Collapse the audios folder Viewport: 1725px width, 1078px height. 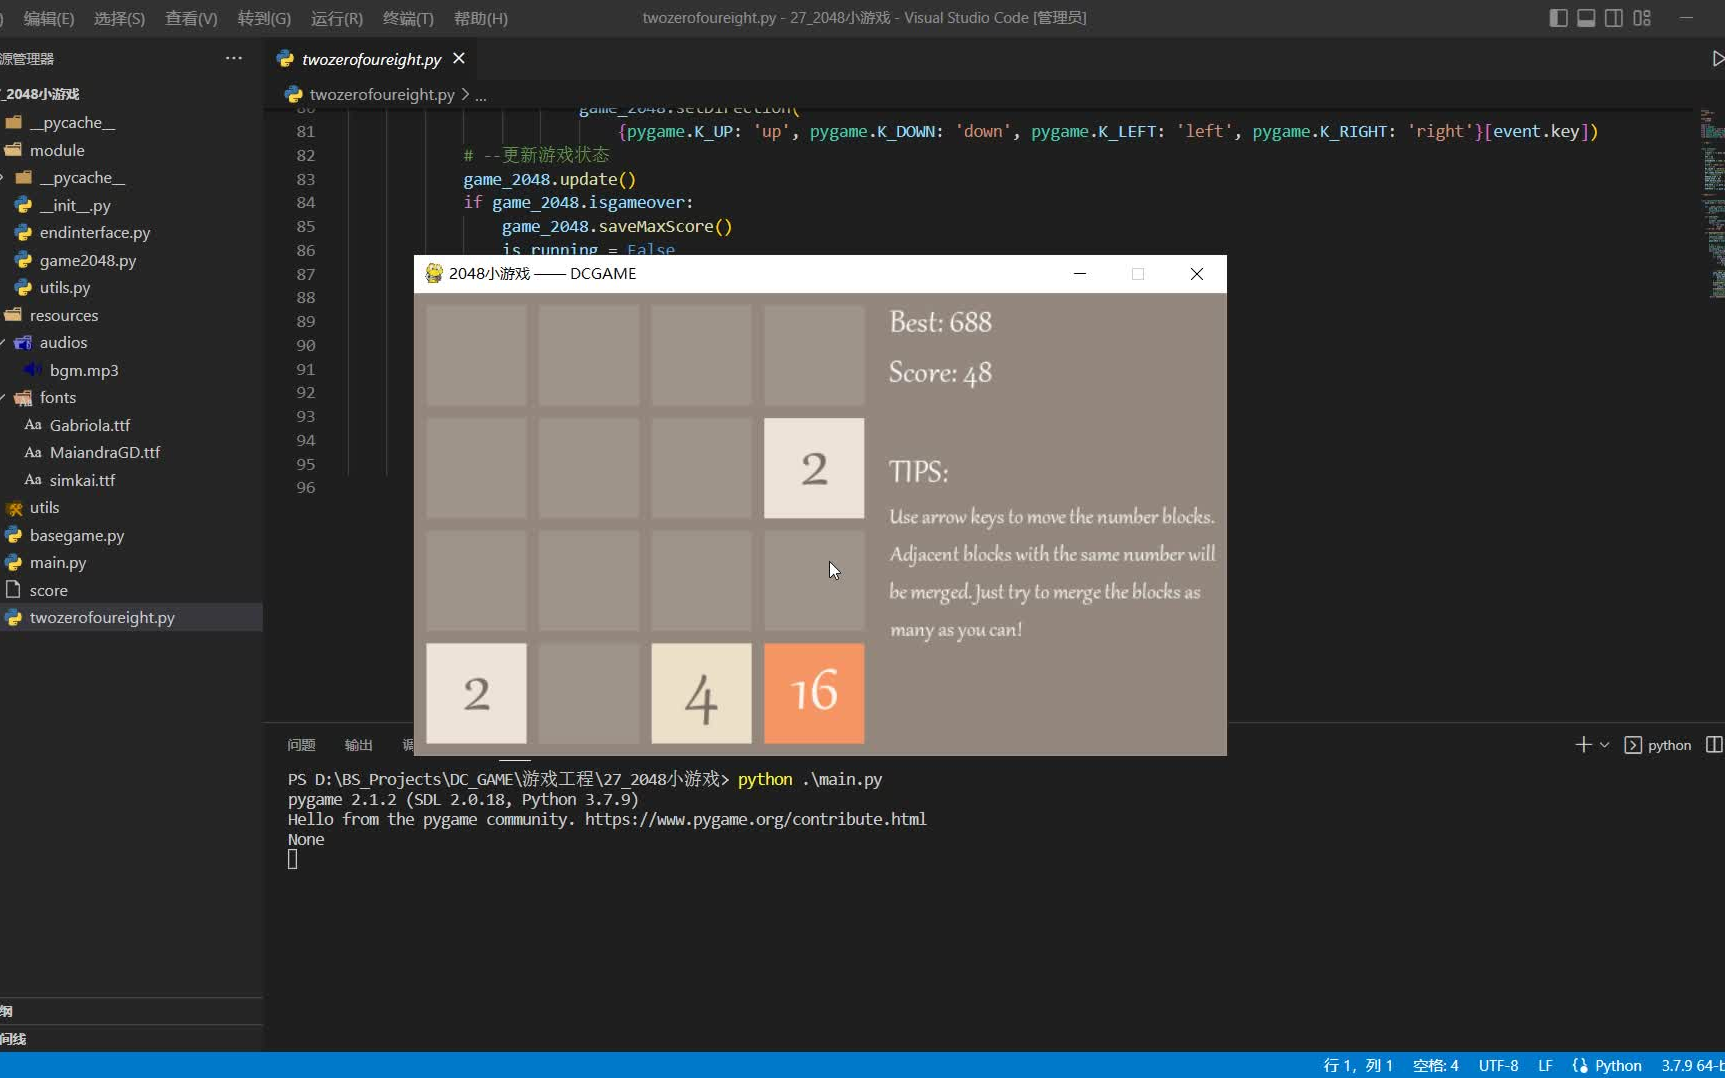pos(63,342)
